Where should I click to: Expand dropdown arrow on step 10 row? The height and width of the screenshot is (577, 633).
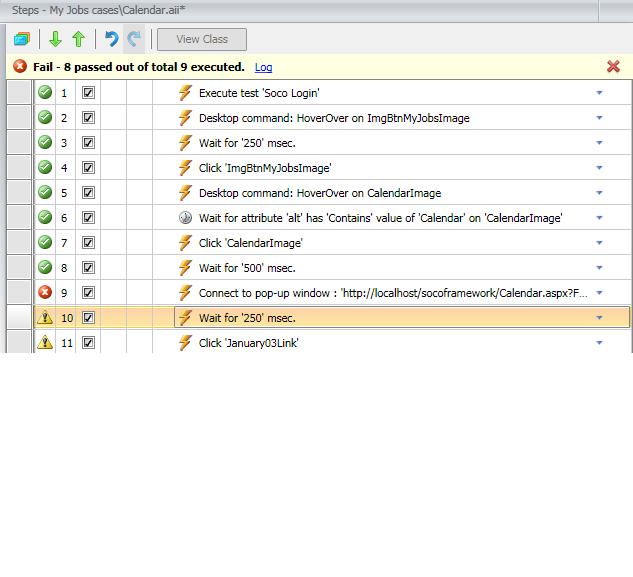[x=599, y=318]
